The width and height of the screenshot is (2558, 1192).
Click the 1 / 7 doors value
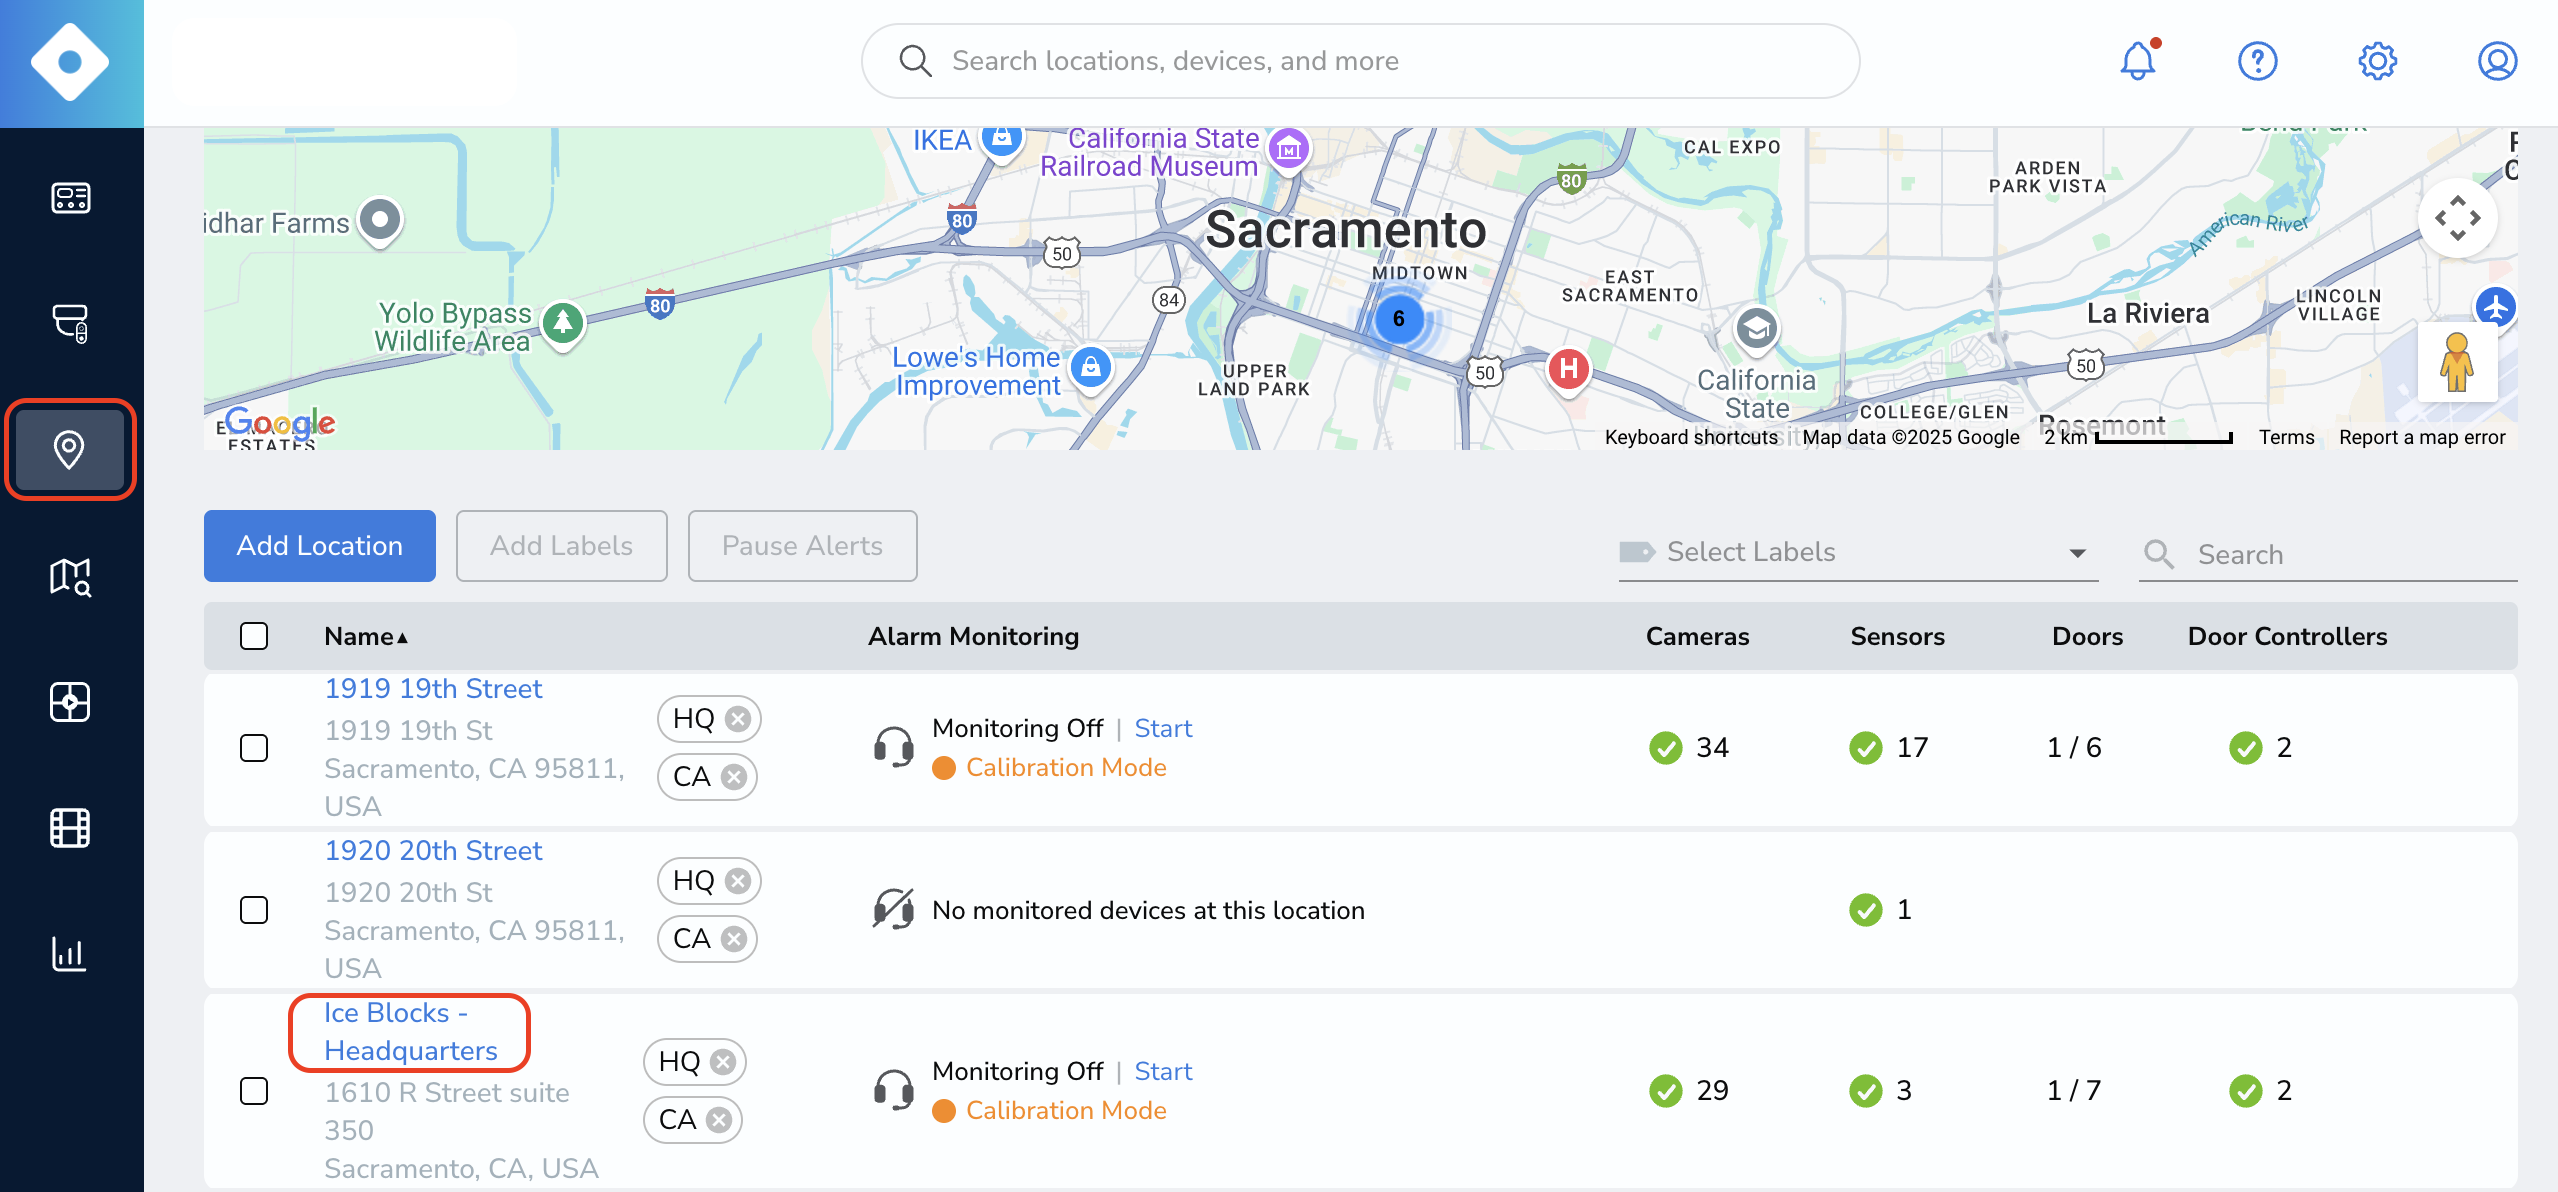click(x=2074, y=1091)
